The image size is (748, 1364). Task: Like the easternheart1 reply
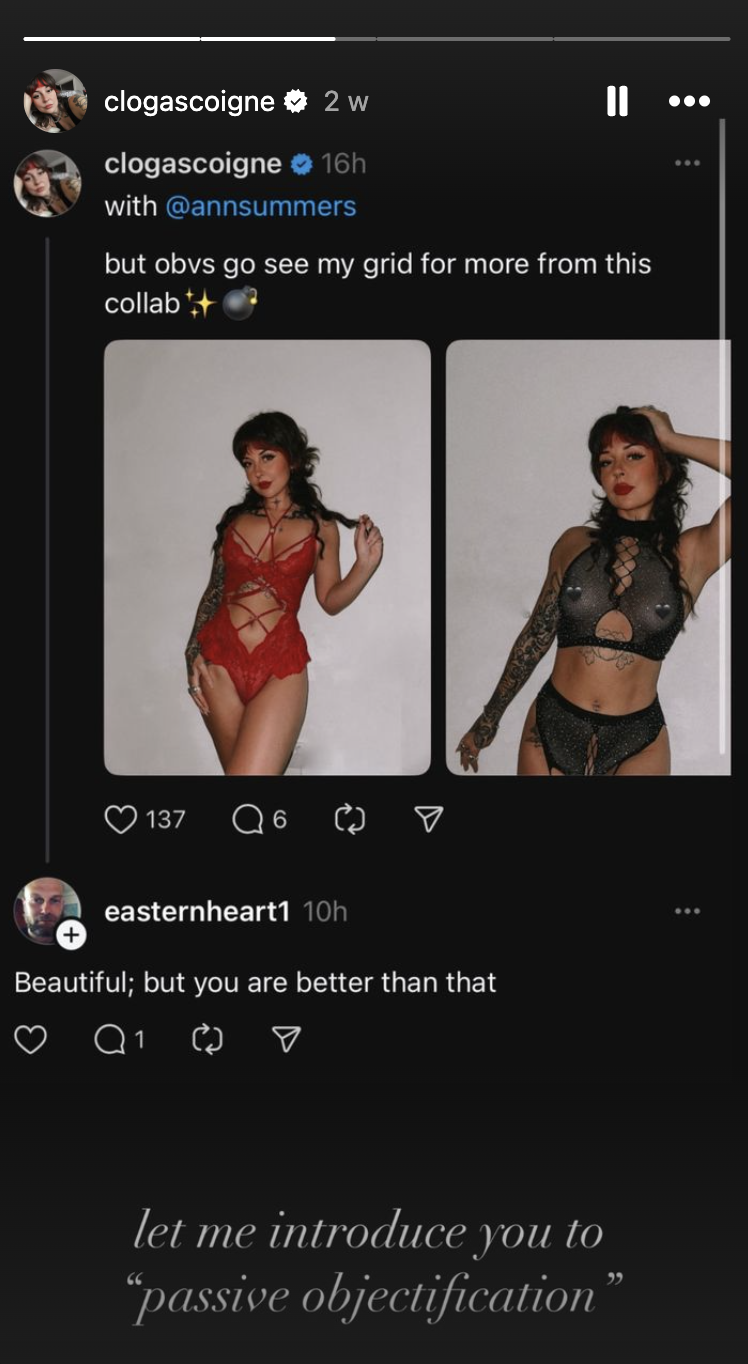(31, 1040)
